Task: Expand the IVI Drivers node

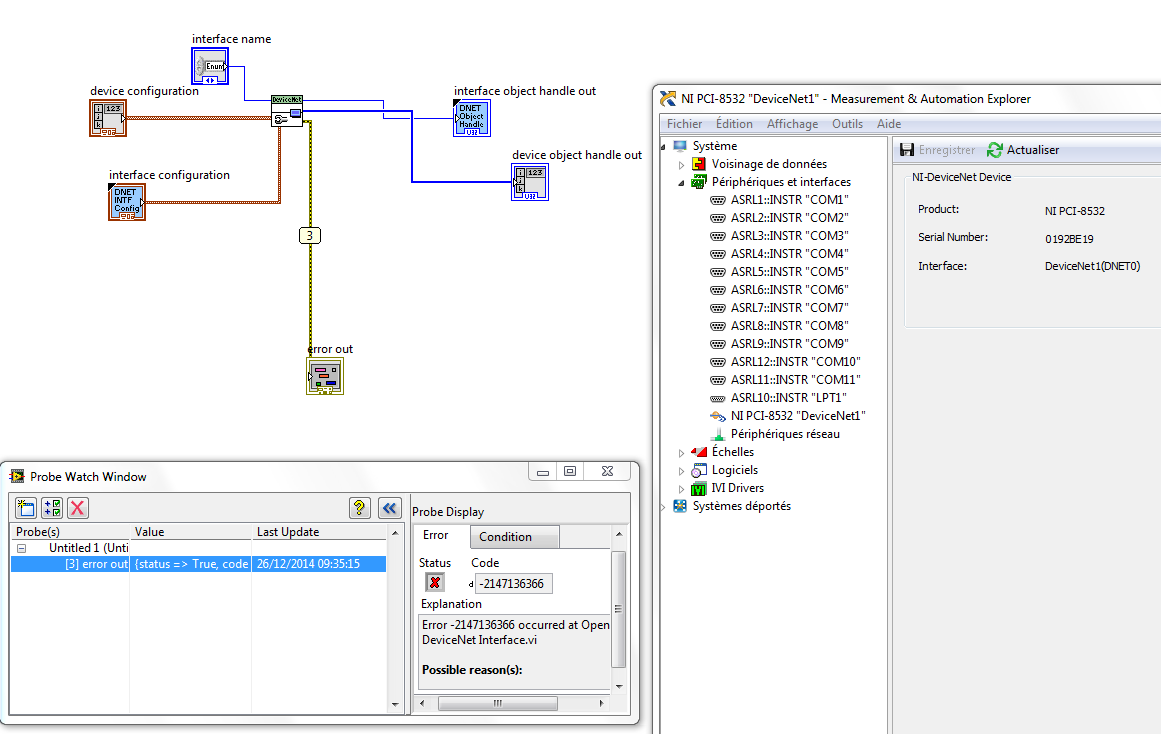Action: pos(682,489)
